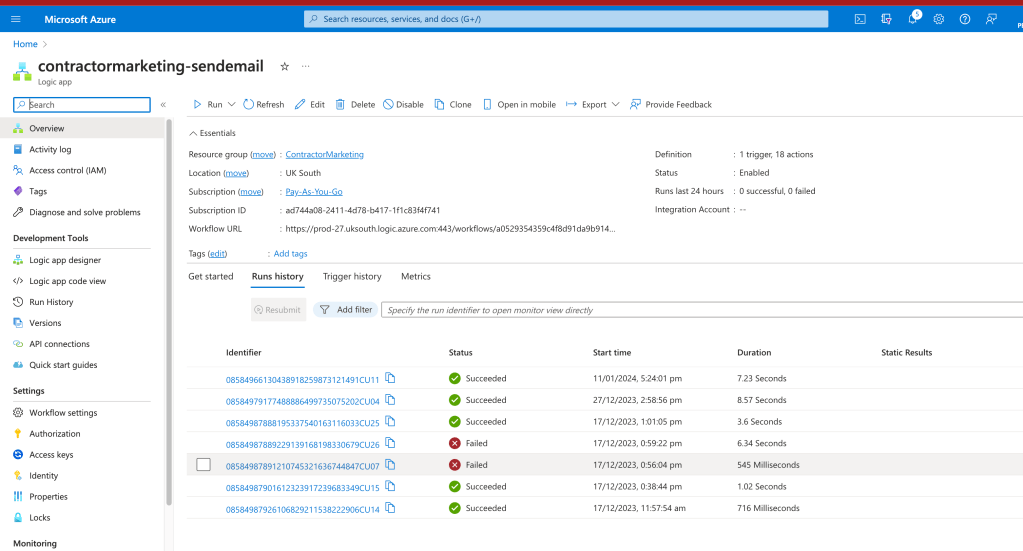Switch to the Metrics tab
1023x551 pixels.
point(416,276)
